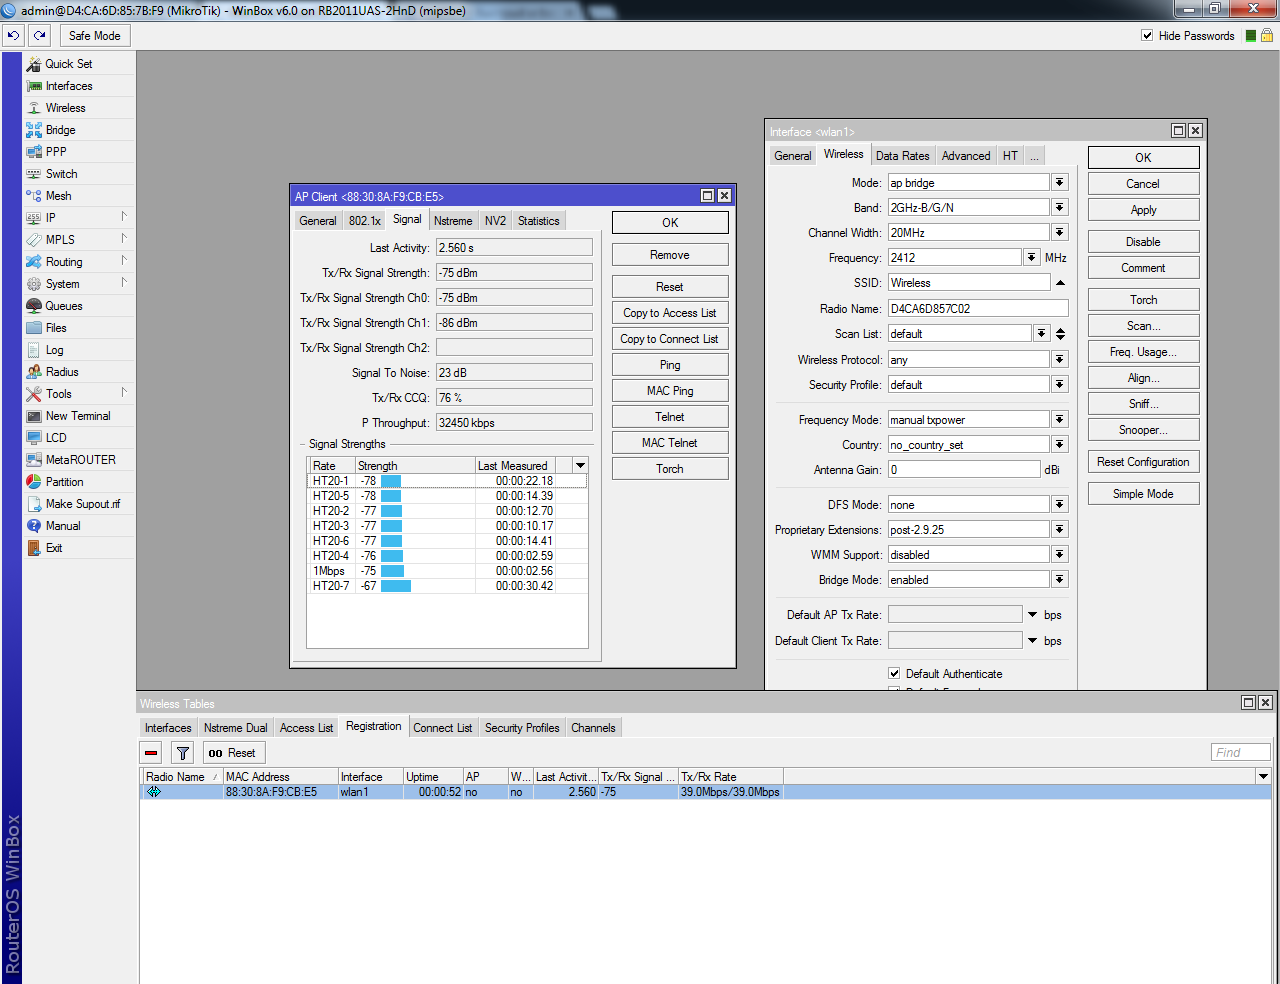
Task: Click the padlock icon at top right
Action: [x=1267, y=35]
